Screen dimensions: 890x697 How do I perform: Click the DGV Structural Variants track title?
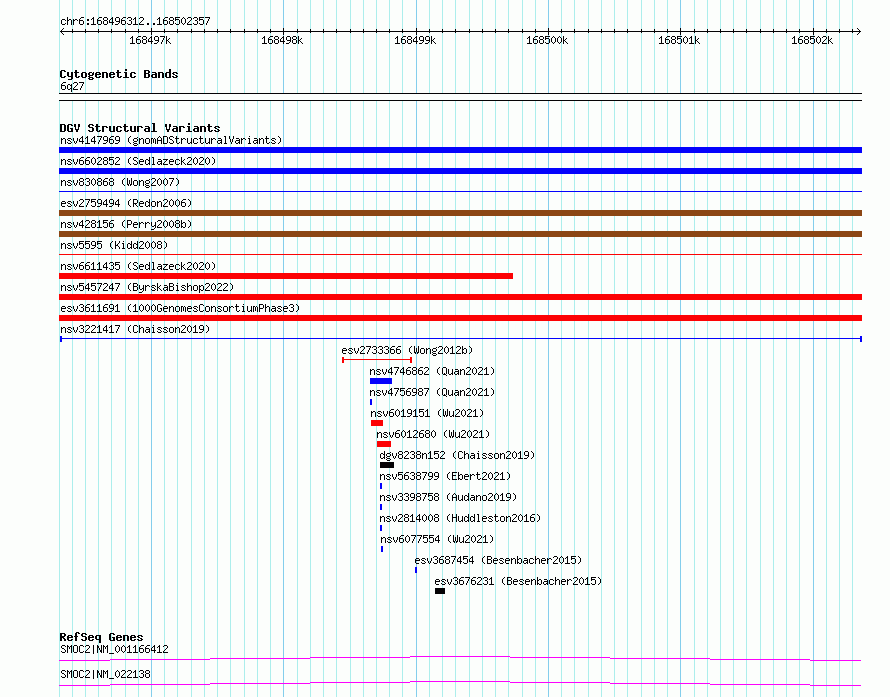click(x=140, y=128)
